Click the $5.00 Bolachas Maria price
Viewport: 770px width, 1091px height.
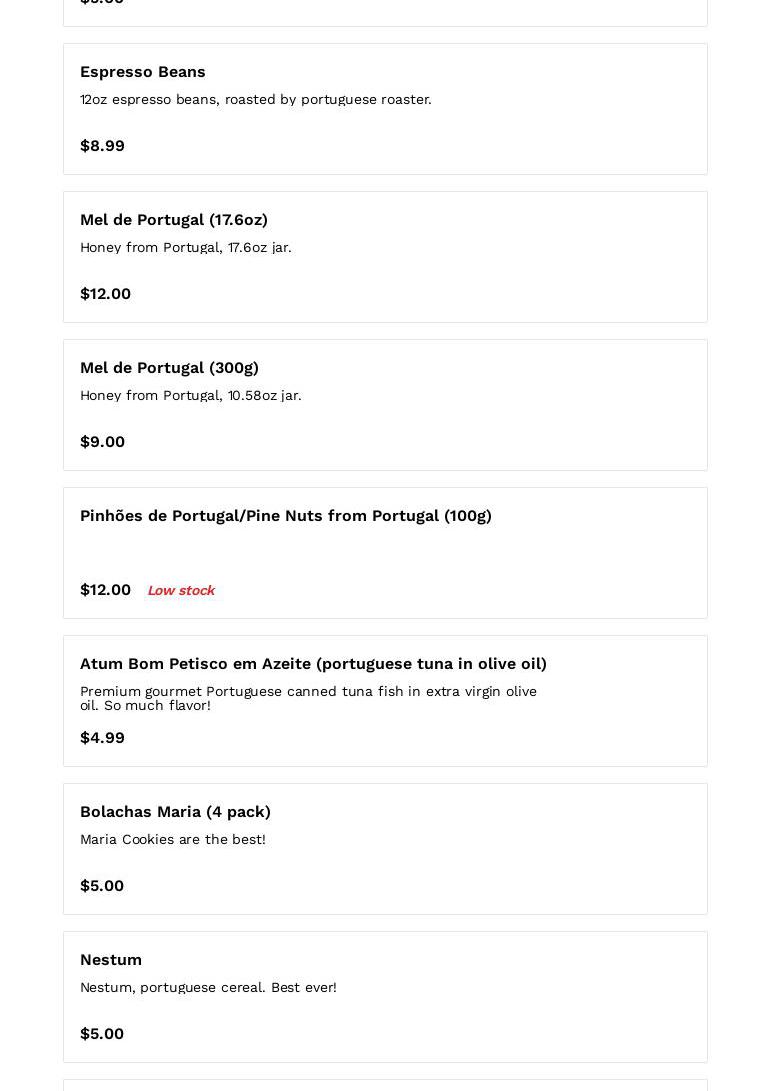[102, 886]
